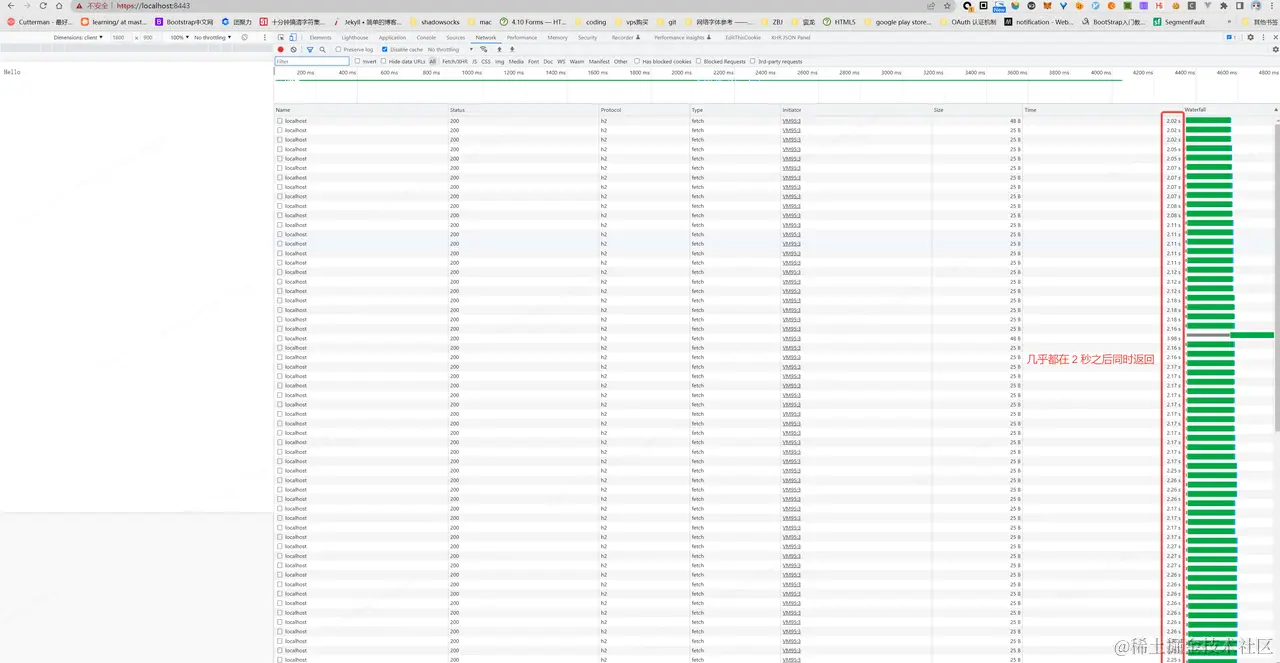Open the DevTools three-dot options menu
Image resolution: width=1280 pixels, height=663 pixels.
[1263, 37]
